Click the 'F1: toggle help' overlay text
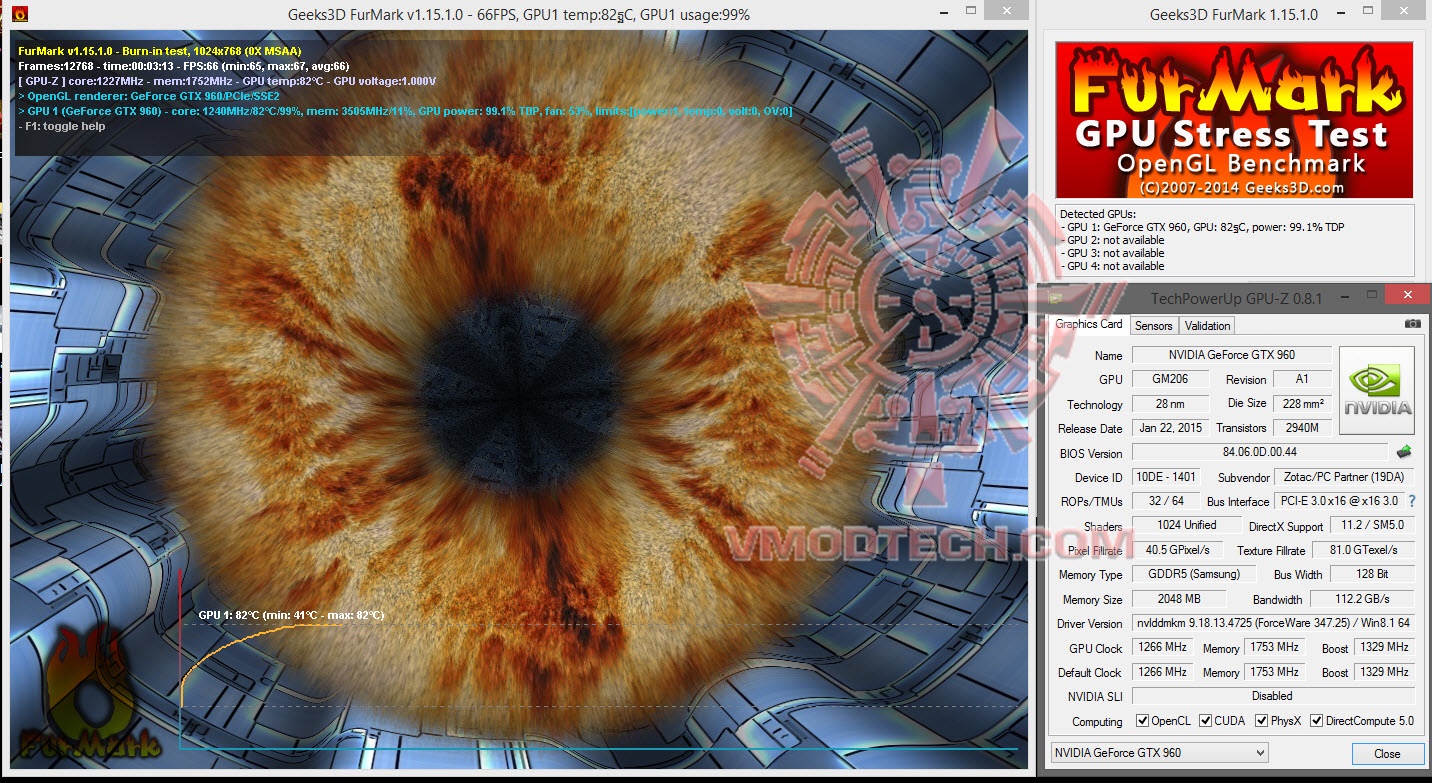This screenshot has width=1432, height=783. (x=62, y=126)
